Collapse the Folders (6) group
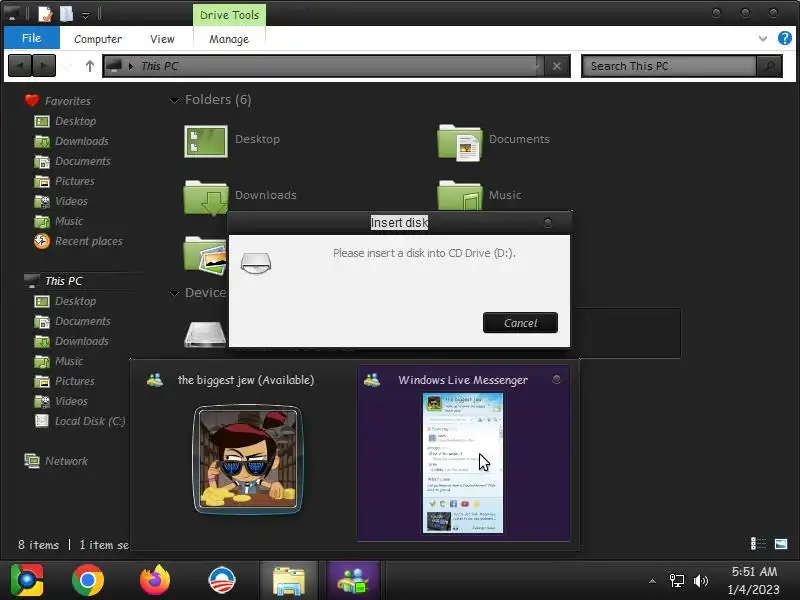The height and width of the screenshot is (600, 800). pos(174,100)
